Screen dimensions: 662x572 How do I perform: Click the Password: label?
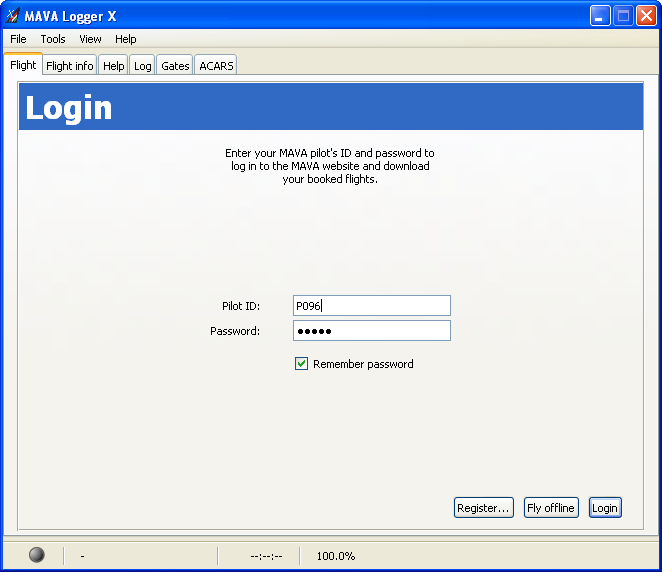pyautogui.click(x=235, y=331)
